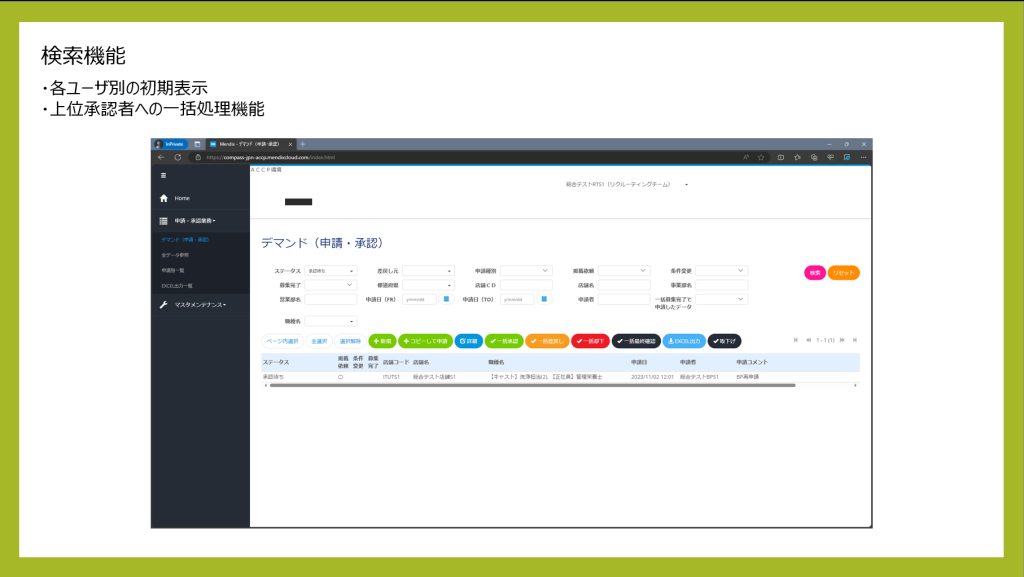Viewport: 1024px width, 577px height.
Task: Open the ステータス dropdown
Action: coord(330,271)
